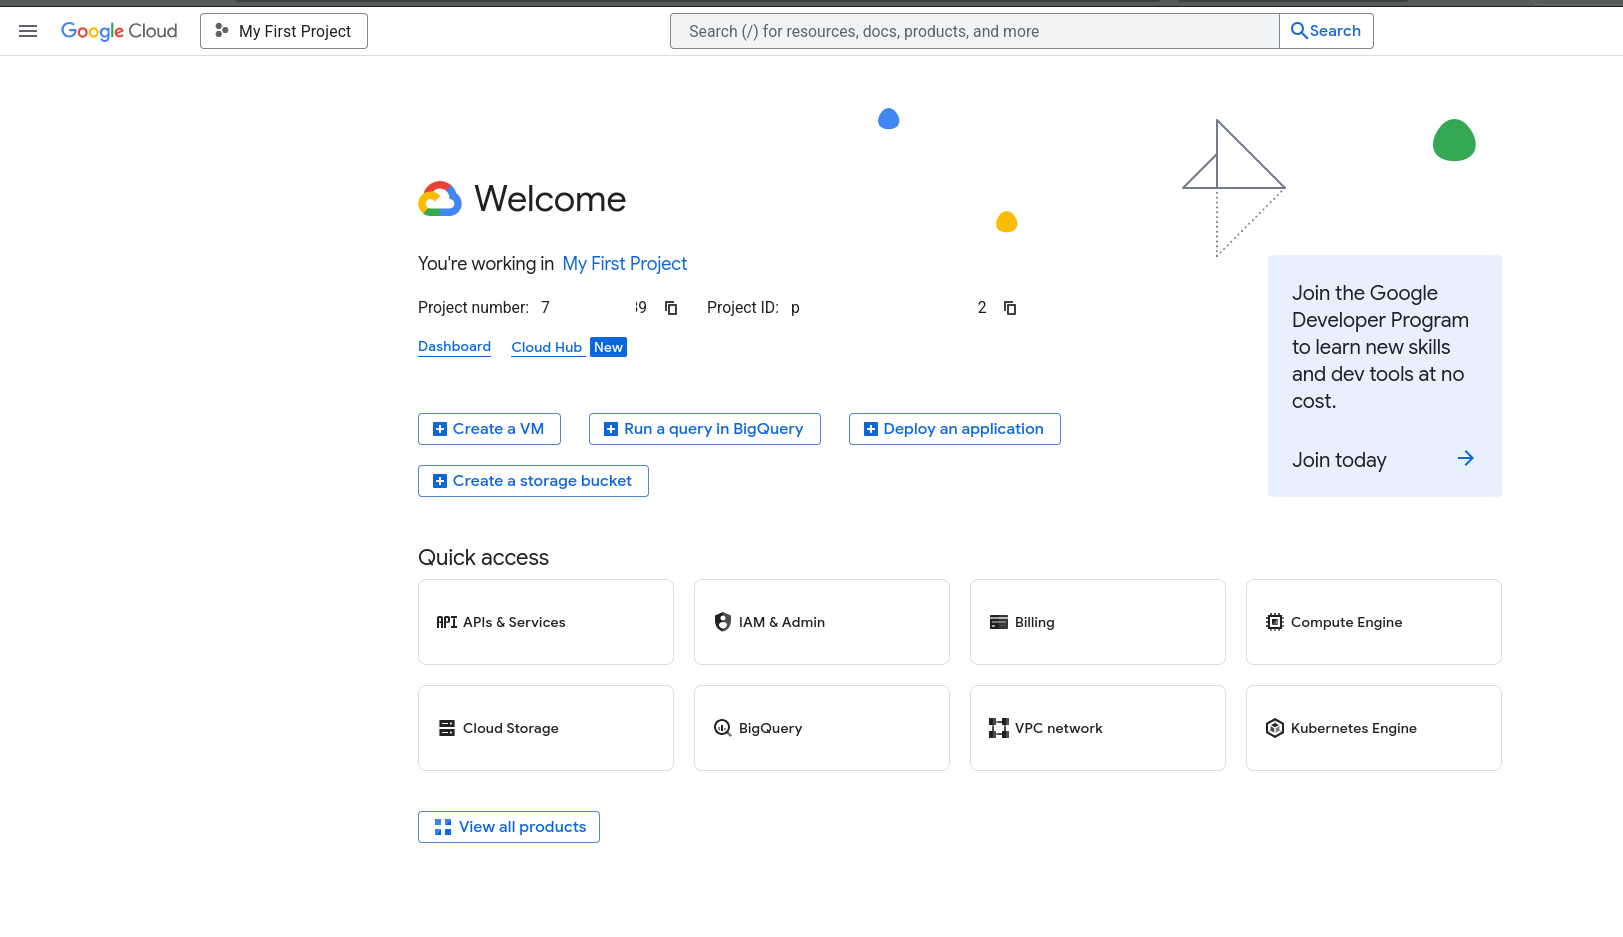The image size is (1623, 937).
Task: Open the APIs & Services card
Action: click(545, 622)
